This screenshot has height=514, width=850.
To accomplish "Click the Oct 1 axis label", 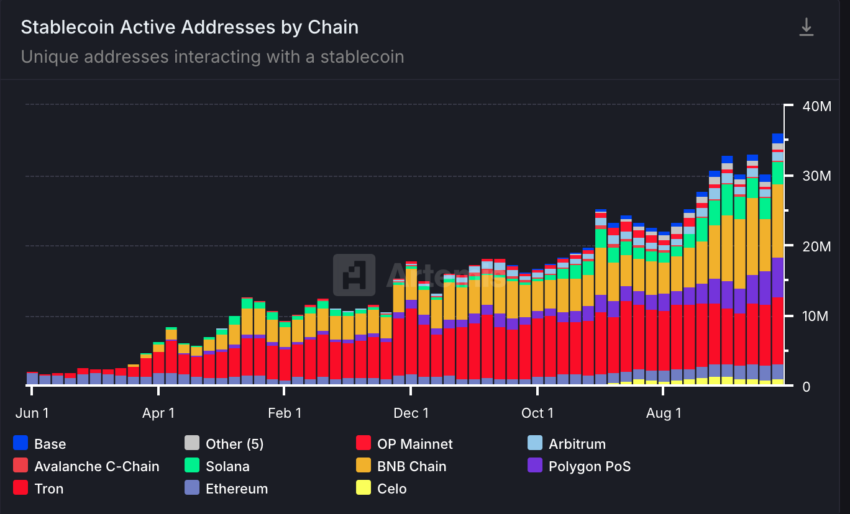I will tap(537, 413).
